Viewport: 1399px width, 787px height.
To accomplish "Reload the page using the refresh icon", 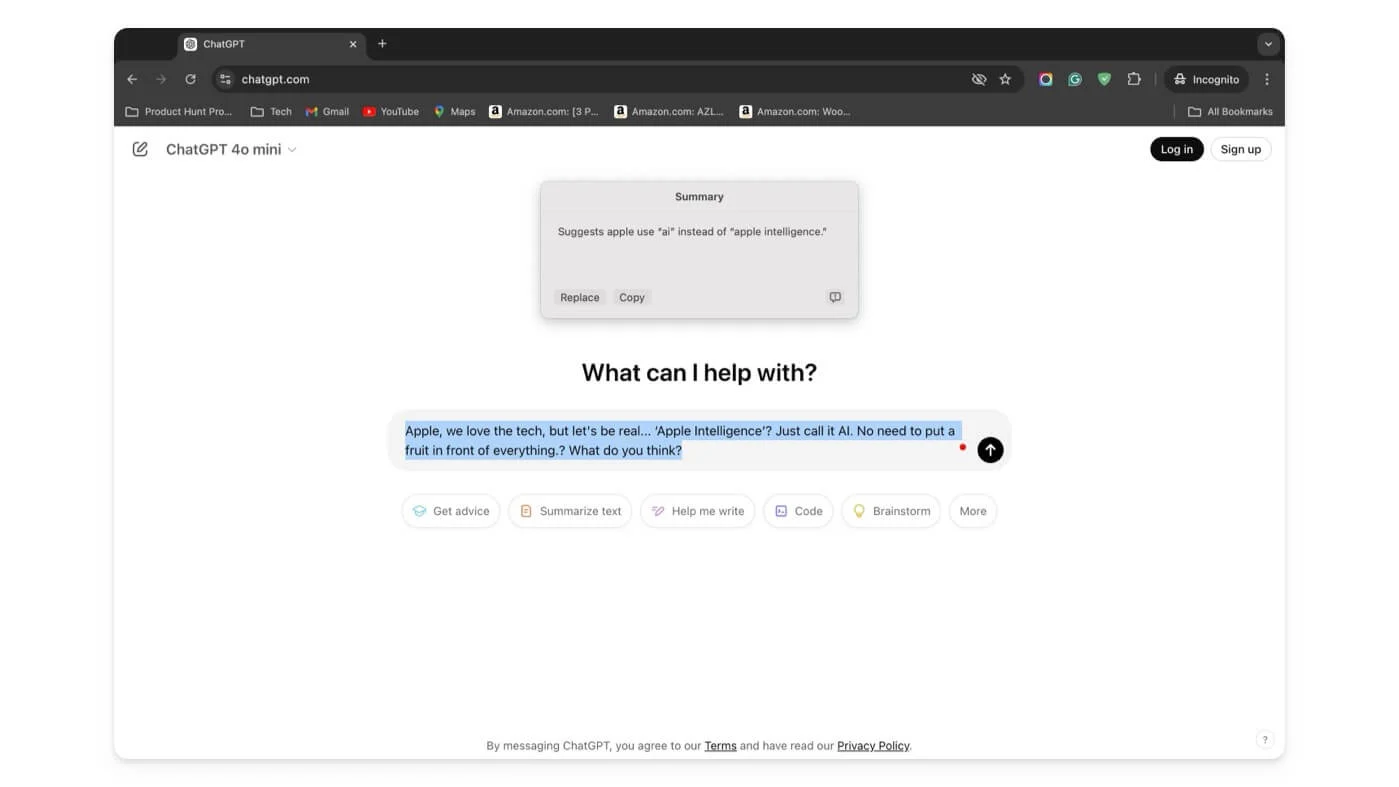I will tap(190, 79).
